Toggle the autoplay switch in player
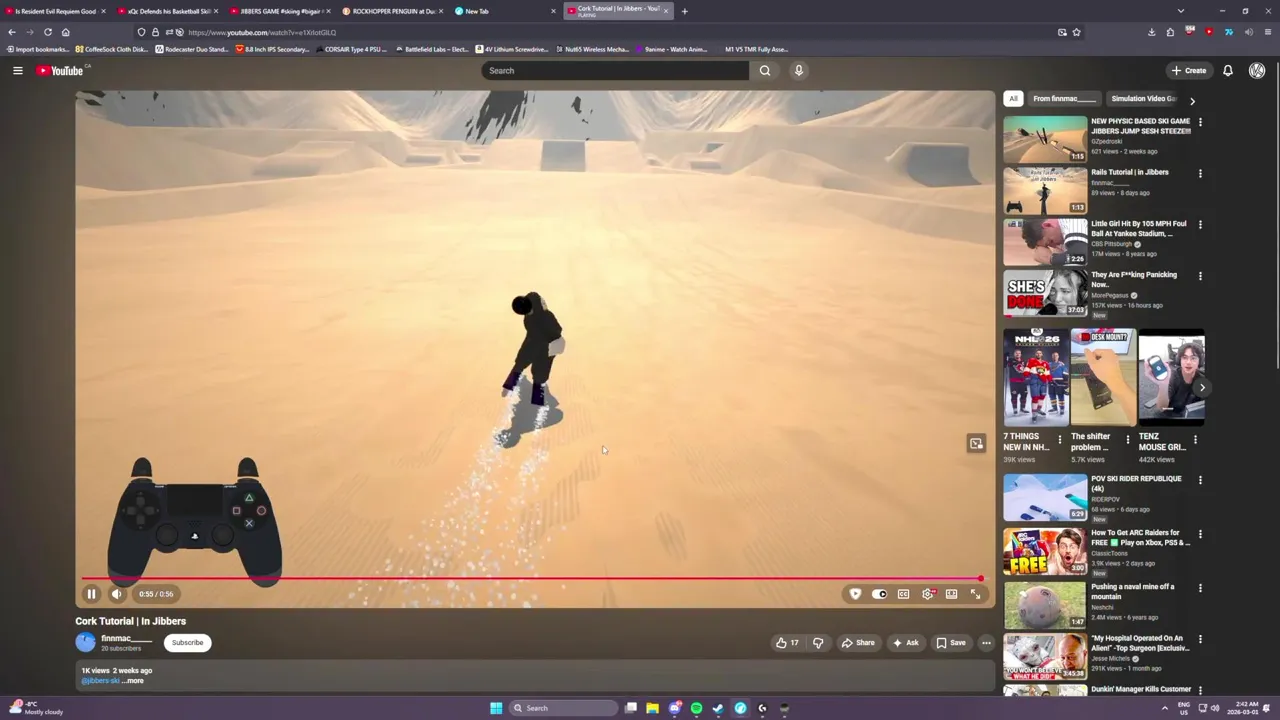The width and height of the screenshot is (1280, 720). pos(879,594)
